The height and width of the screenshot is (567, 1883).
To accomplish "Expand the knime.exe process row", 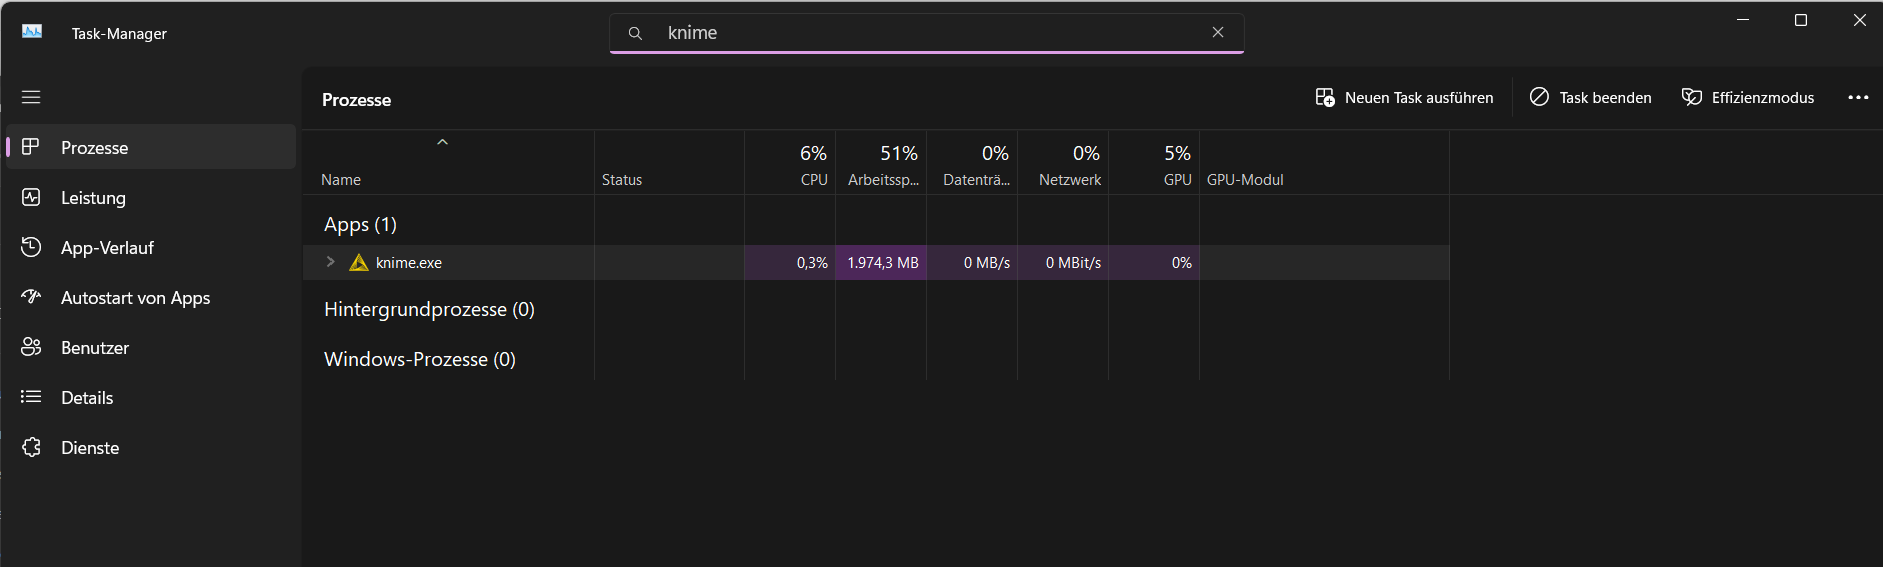I will [x=330, y=262].
